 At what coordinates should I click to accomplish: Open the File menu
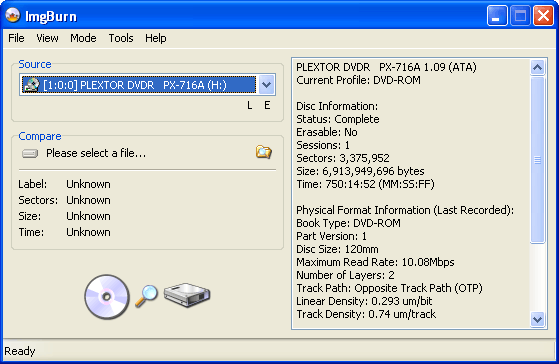click(16, 38)
